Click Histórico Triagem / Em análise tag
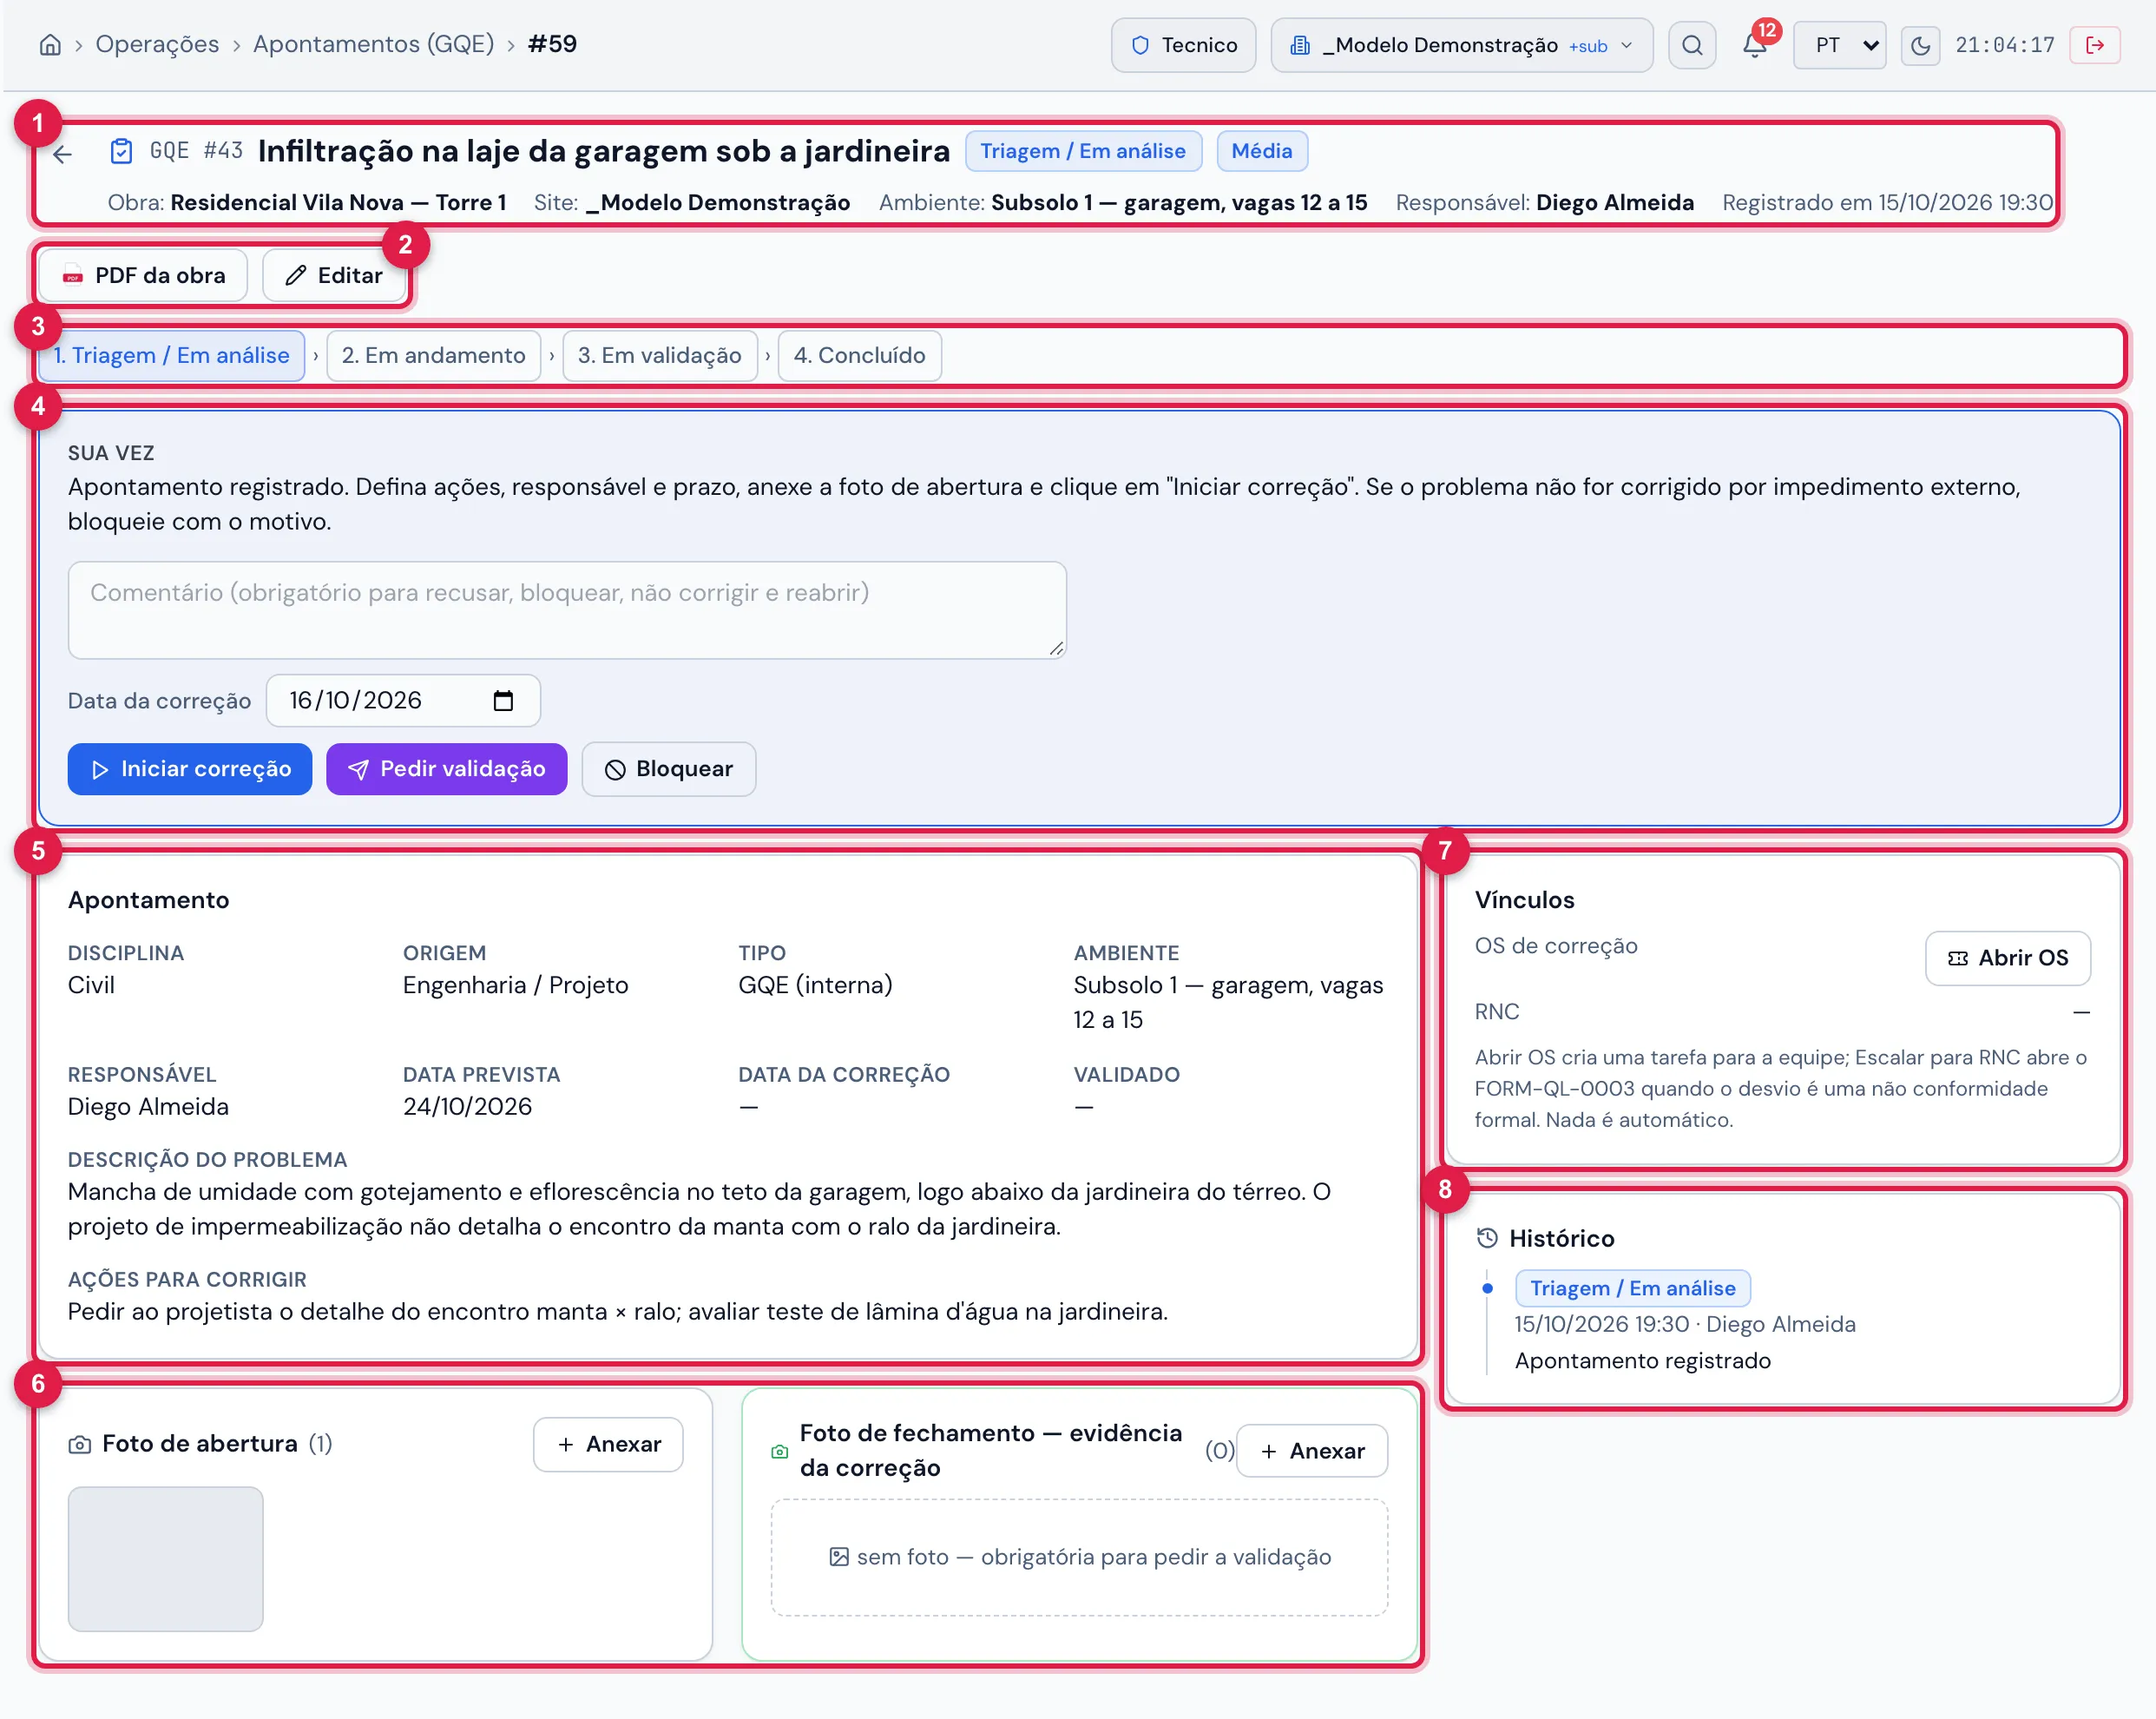The width and height of the screenshot is (2156, 1719). point(1633,1288)
